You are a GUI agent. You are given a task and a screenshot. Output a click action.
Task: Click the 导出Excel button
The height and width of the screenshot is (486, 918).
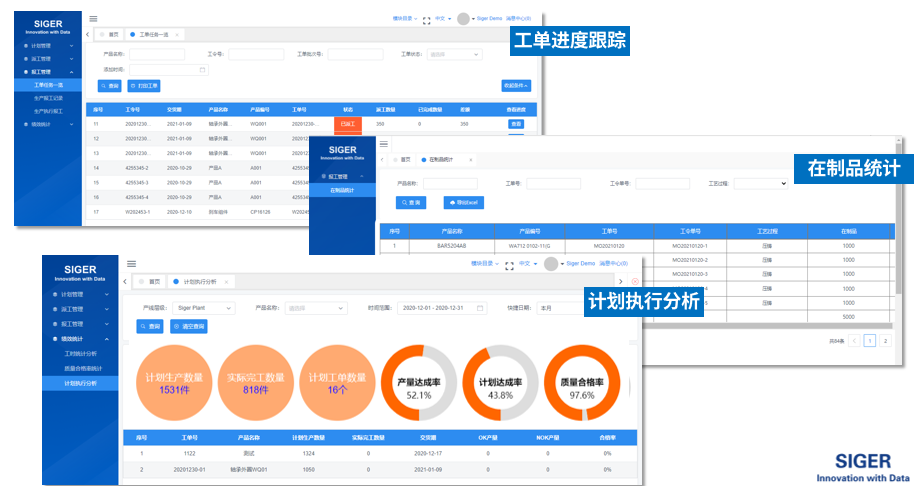coord(463,202)
